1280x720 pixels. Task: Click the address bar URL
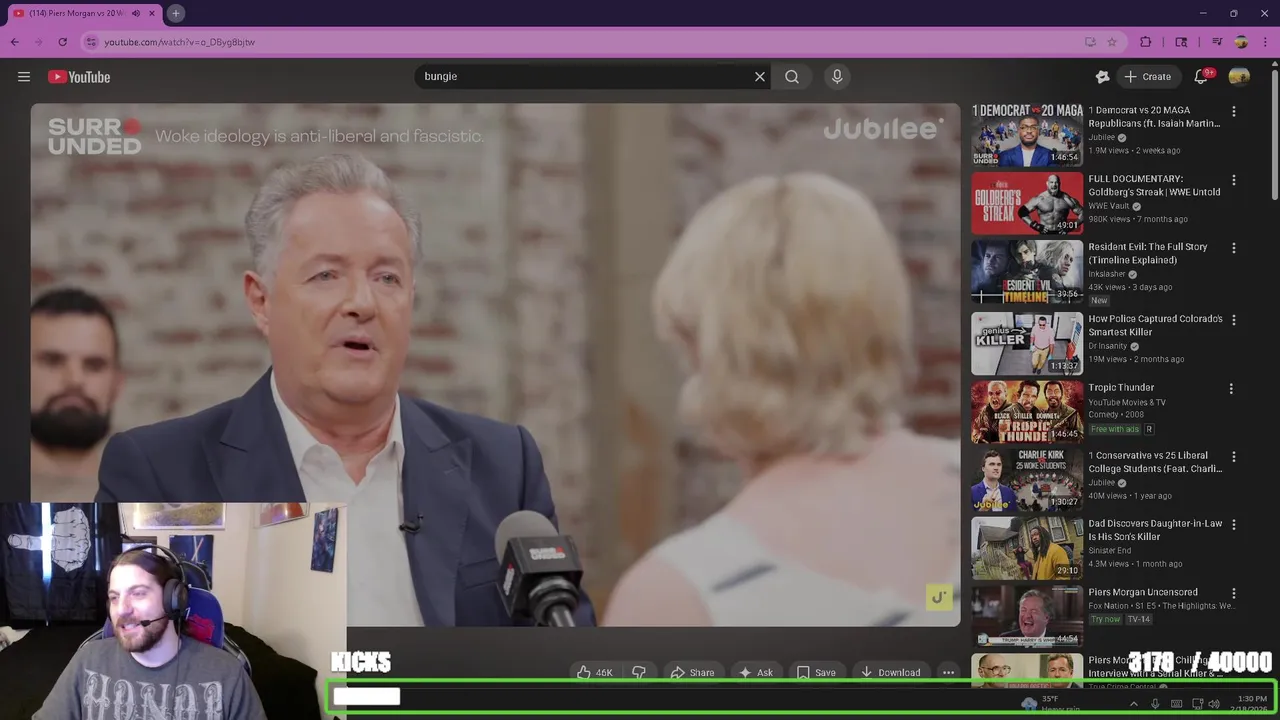(x=180, y=42)
